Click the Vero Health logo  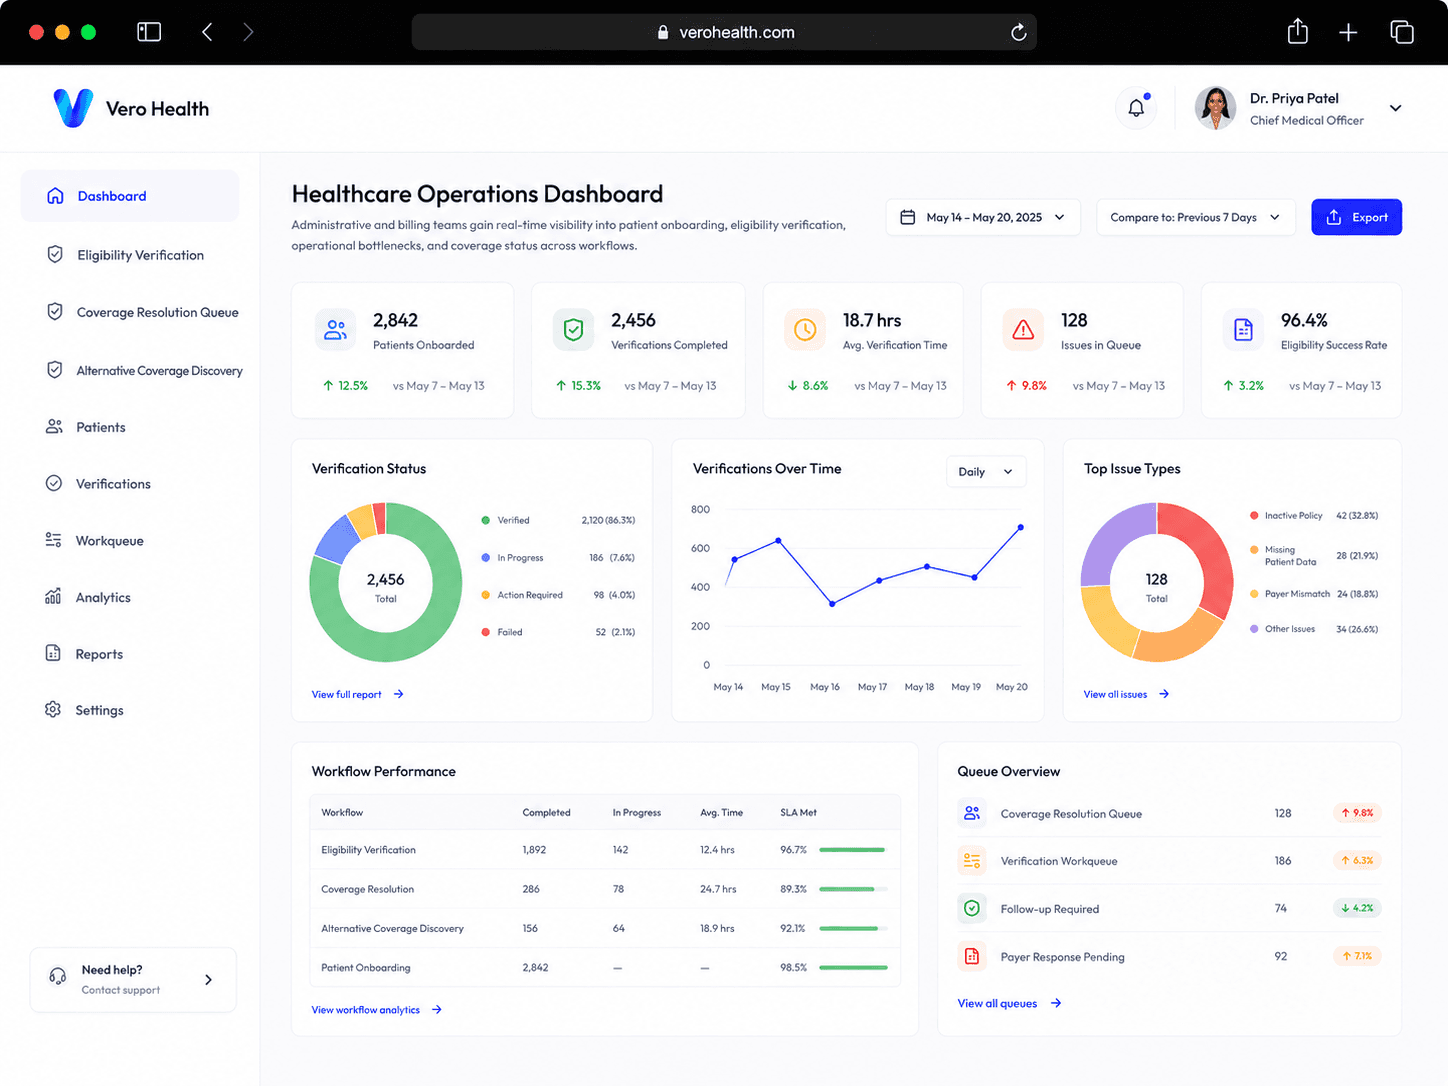[131, 108]
